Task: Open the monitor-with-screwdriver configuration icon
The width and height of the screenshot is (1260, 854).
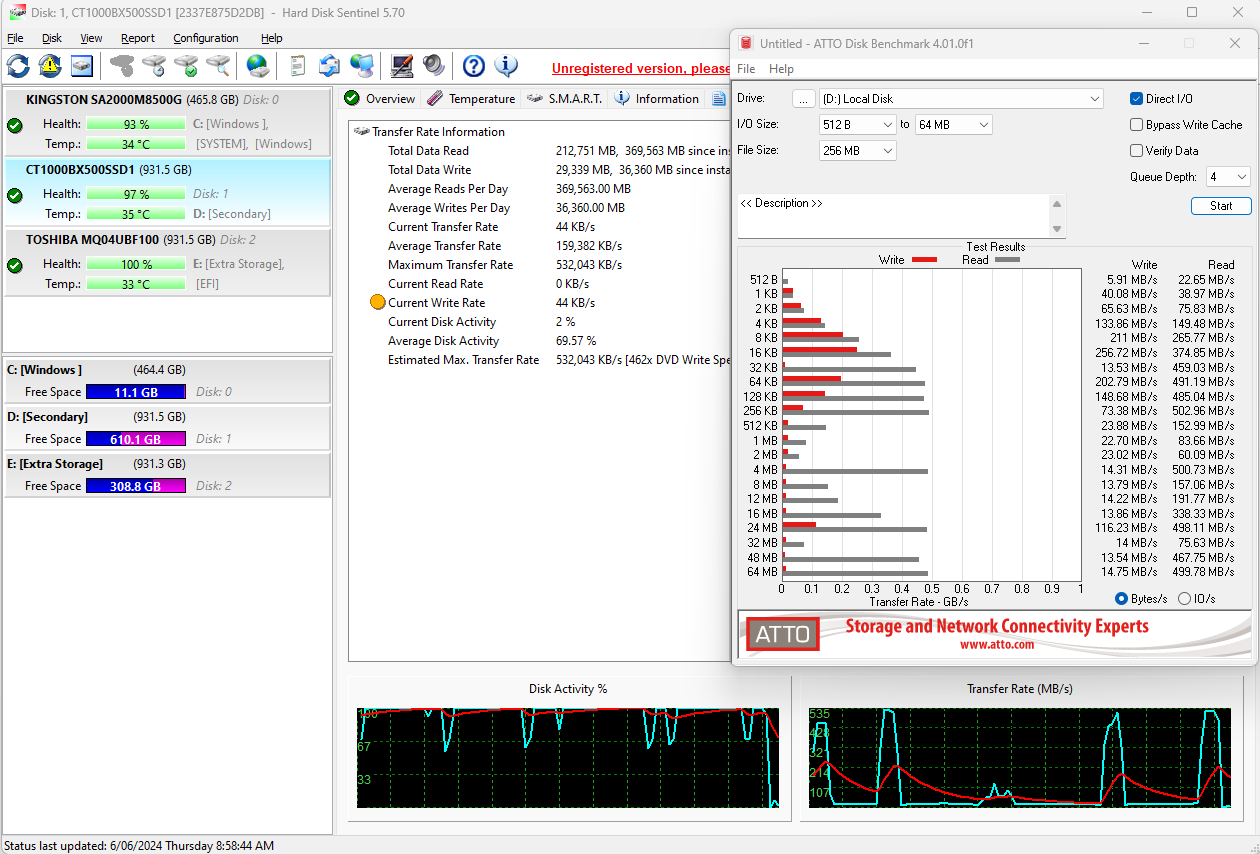Action: pos(402,66)
